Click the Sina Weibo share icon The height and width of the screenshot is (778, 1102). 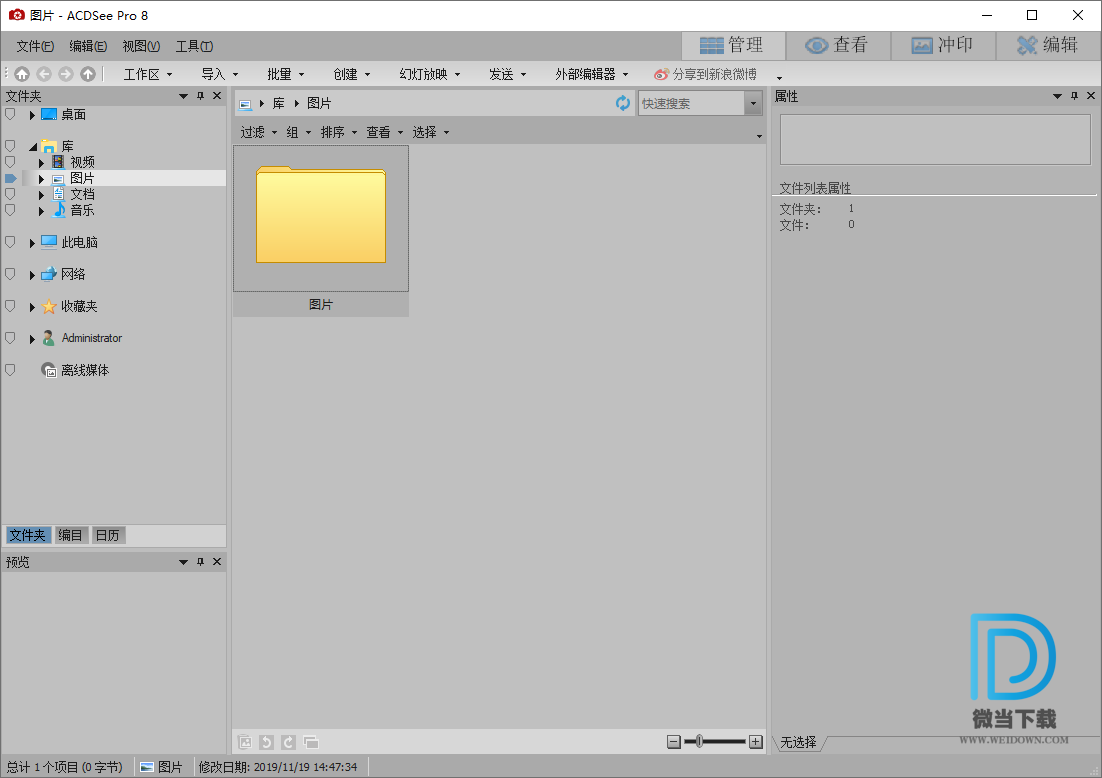click(661, 74)
